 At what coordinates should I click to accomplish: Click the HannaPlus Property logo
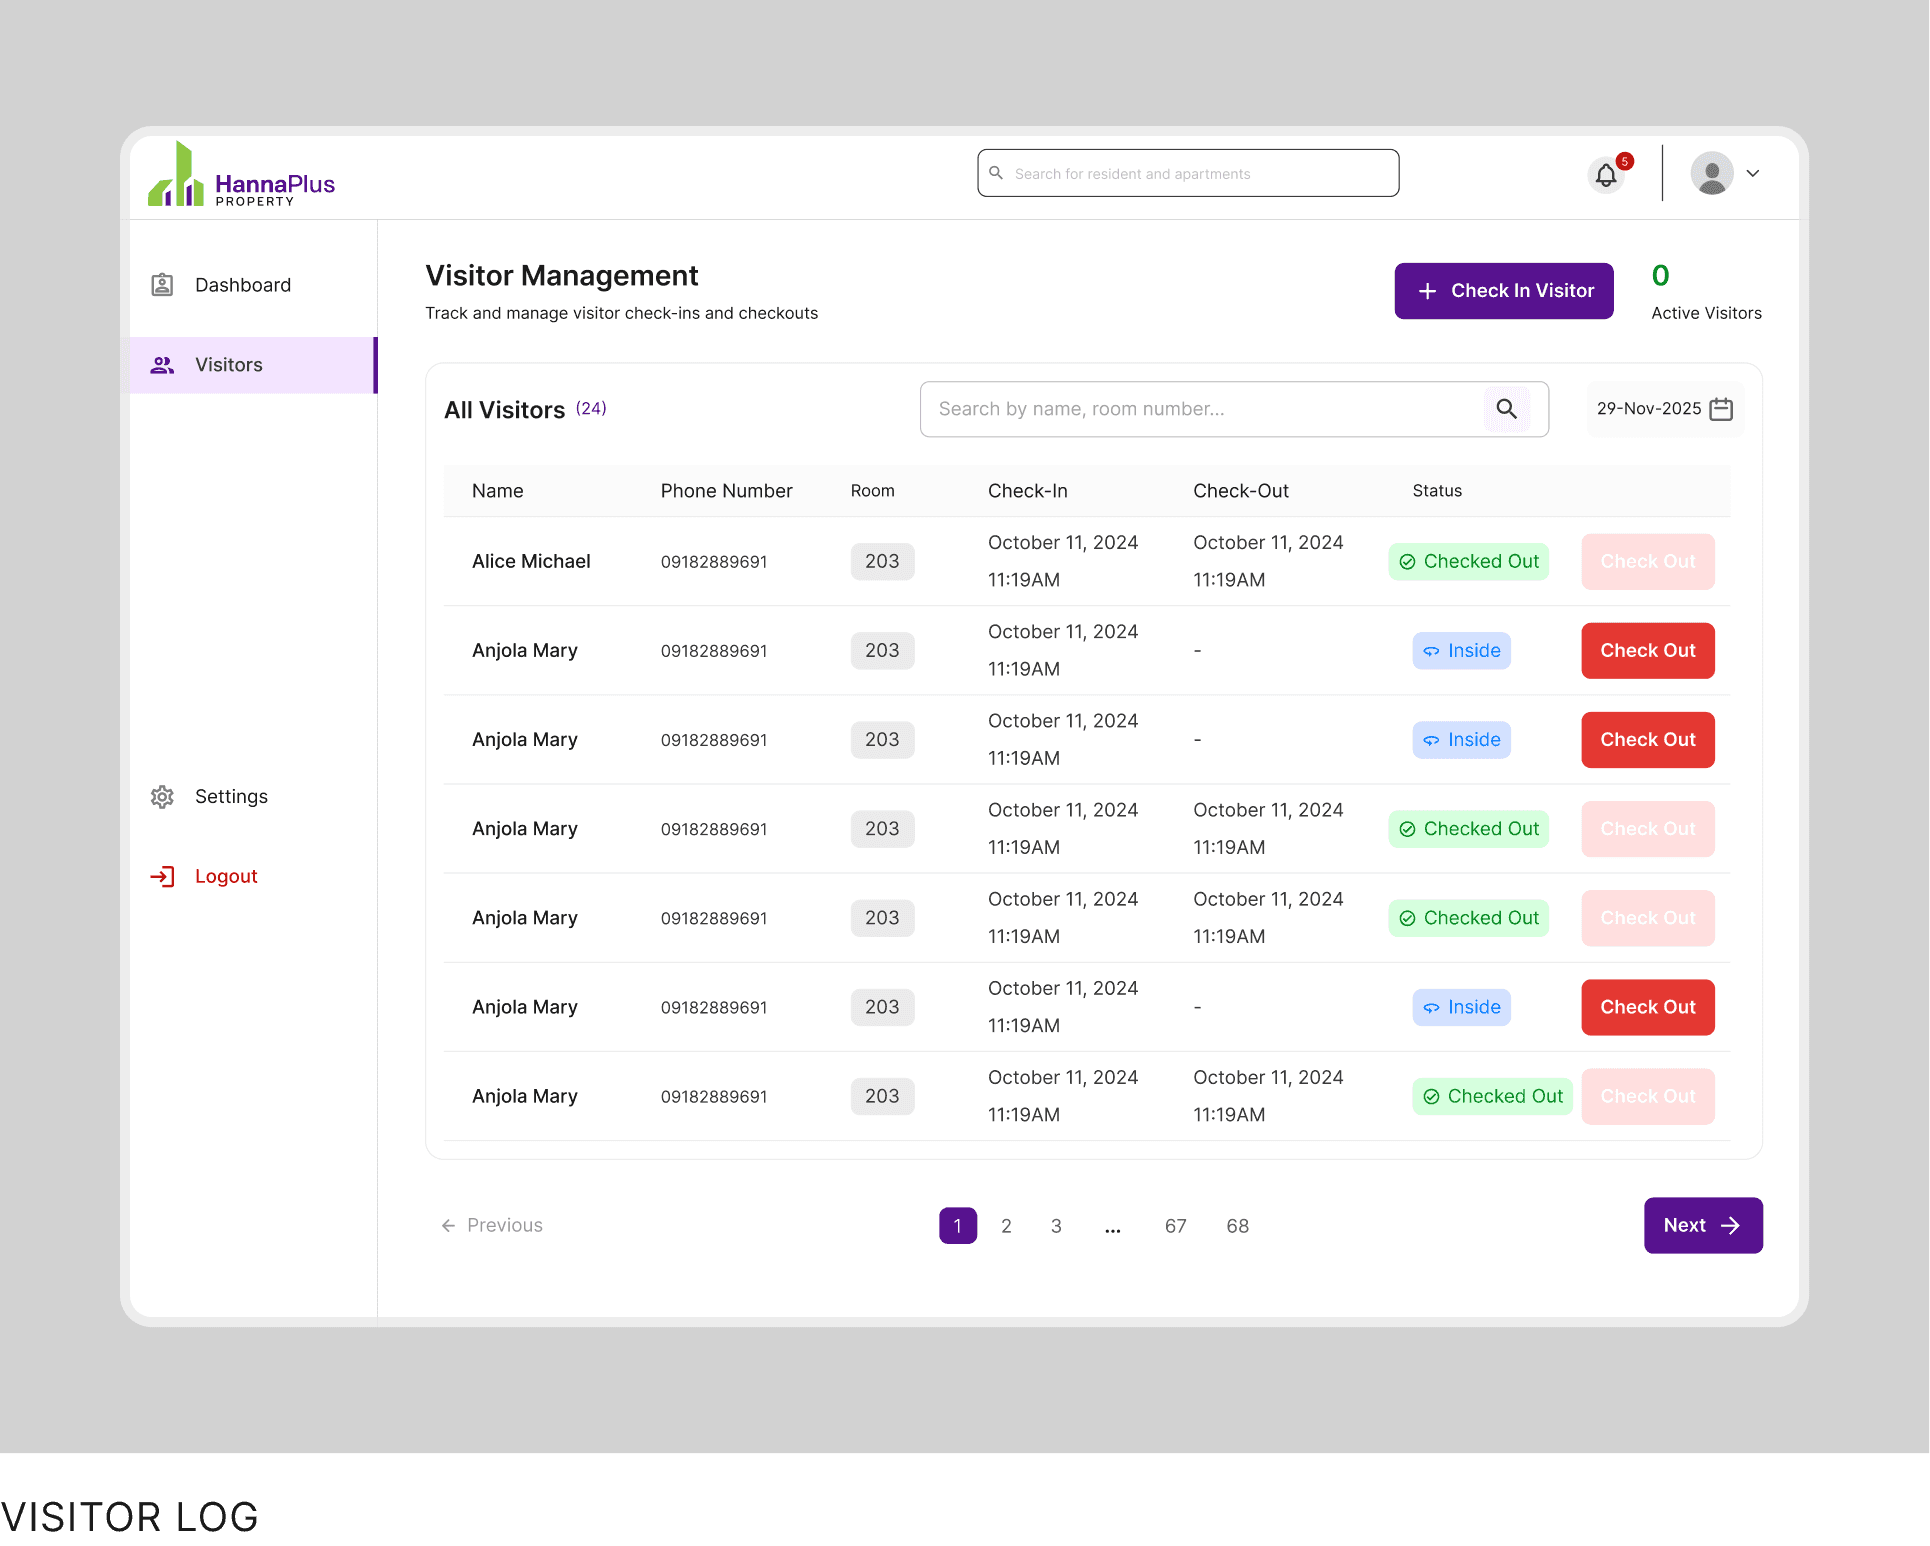[242, 176]
